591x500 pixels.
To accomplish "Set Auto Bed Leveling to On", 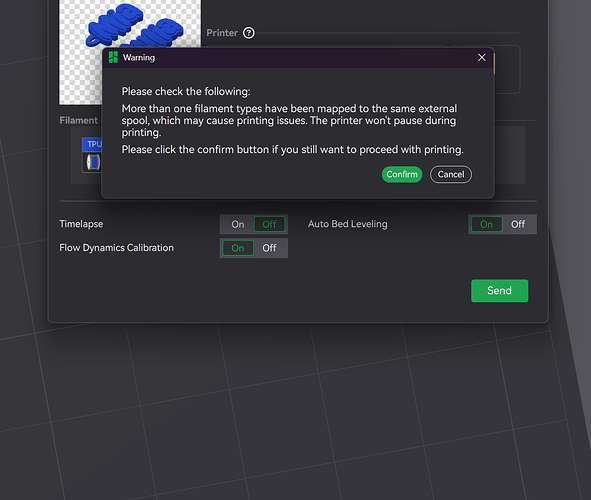I will pyautogui.click(x=487, y=224).
